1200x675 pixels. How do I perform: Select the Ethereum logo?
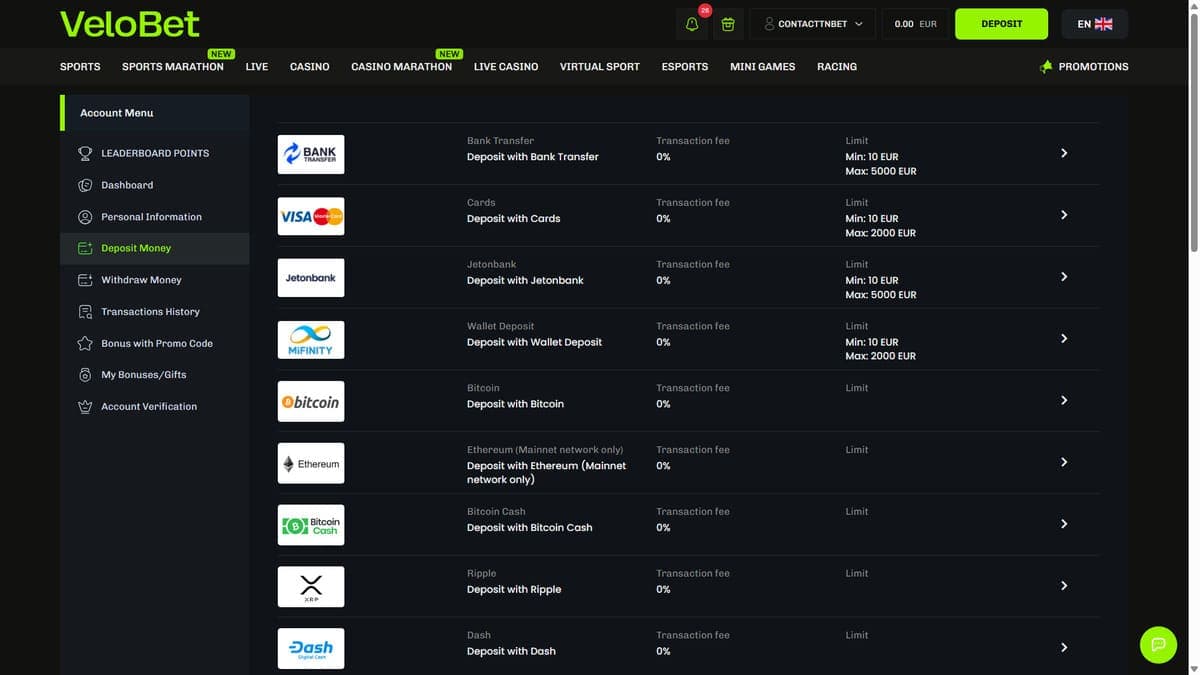pos(311,463)
